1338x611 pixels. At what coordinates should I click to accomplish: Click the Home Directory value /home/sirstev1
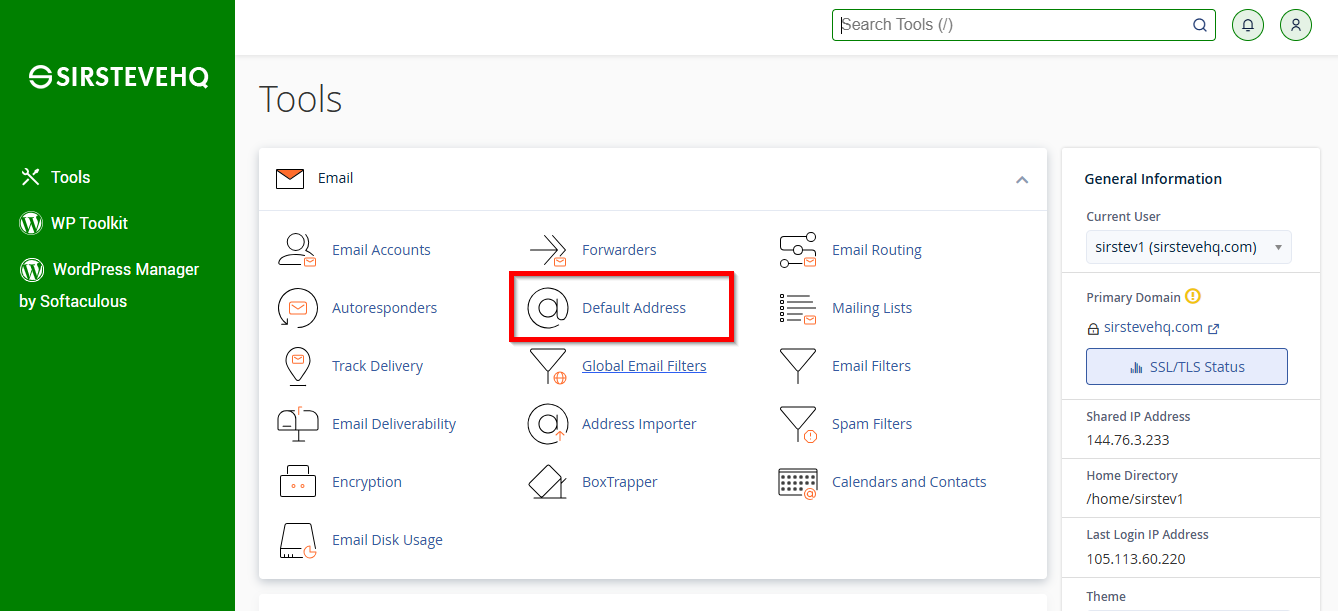[x=1135, y=499]
